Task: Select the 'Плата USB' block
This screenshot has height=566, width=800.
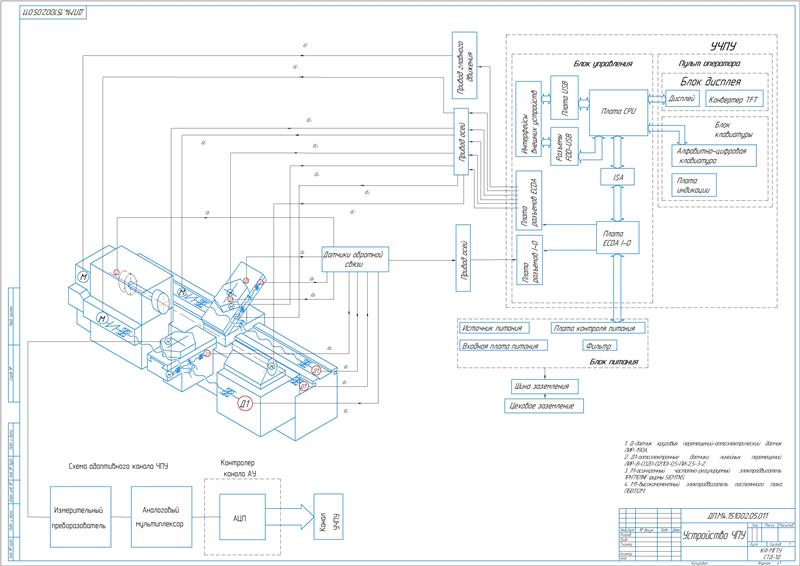Action: coord(564,97)
